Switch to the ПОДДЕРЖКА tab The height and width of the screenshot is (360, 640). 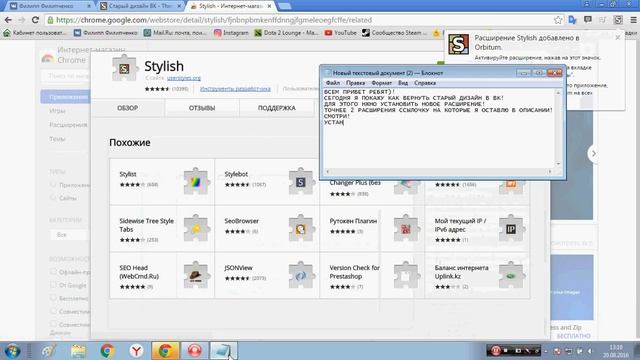(276, 108)
